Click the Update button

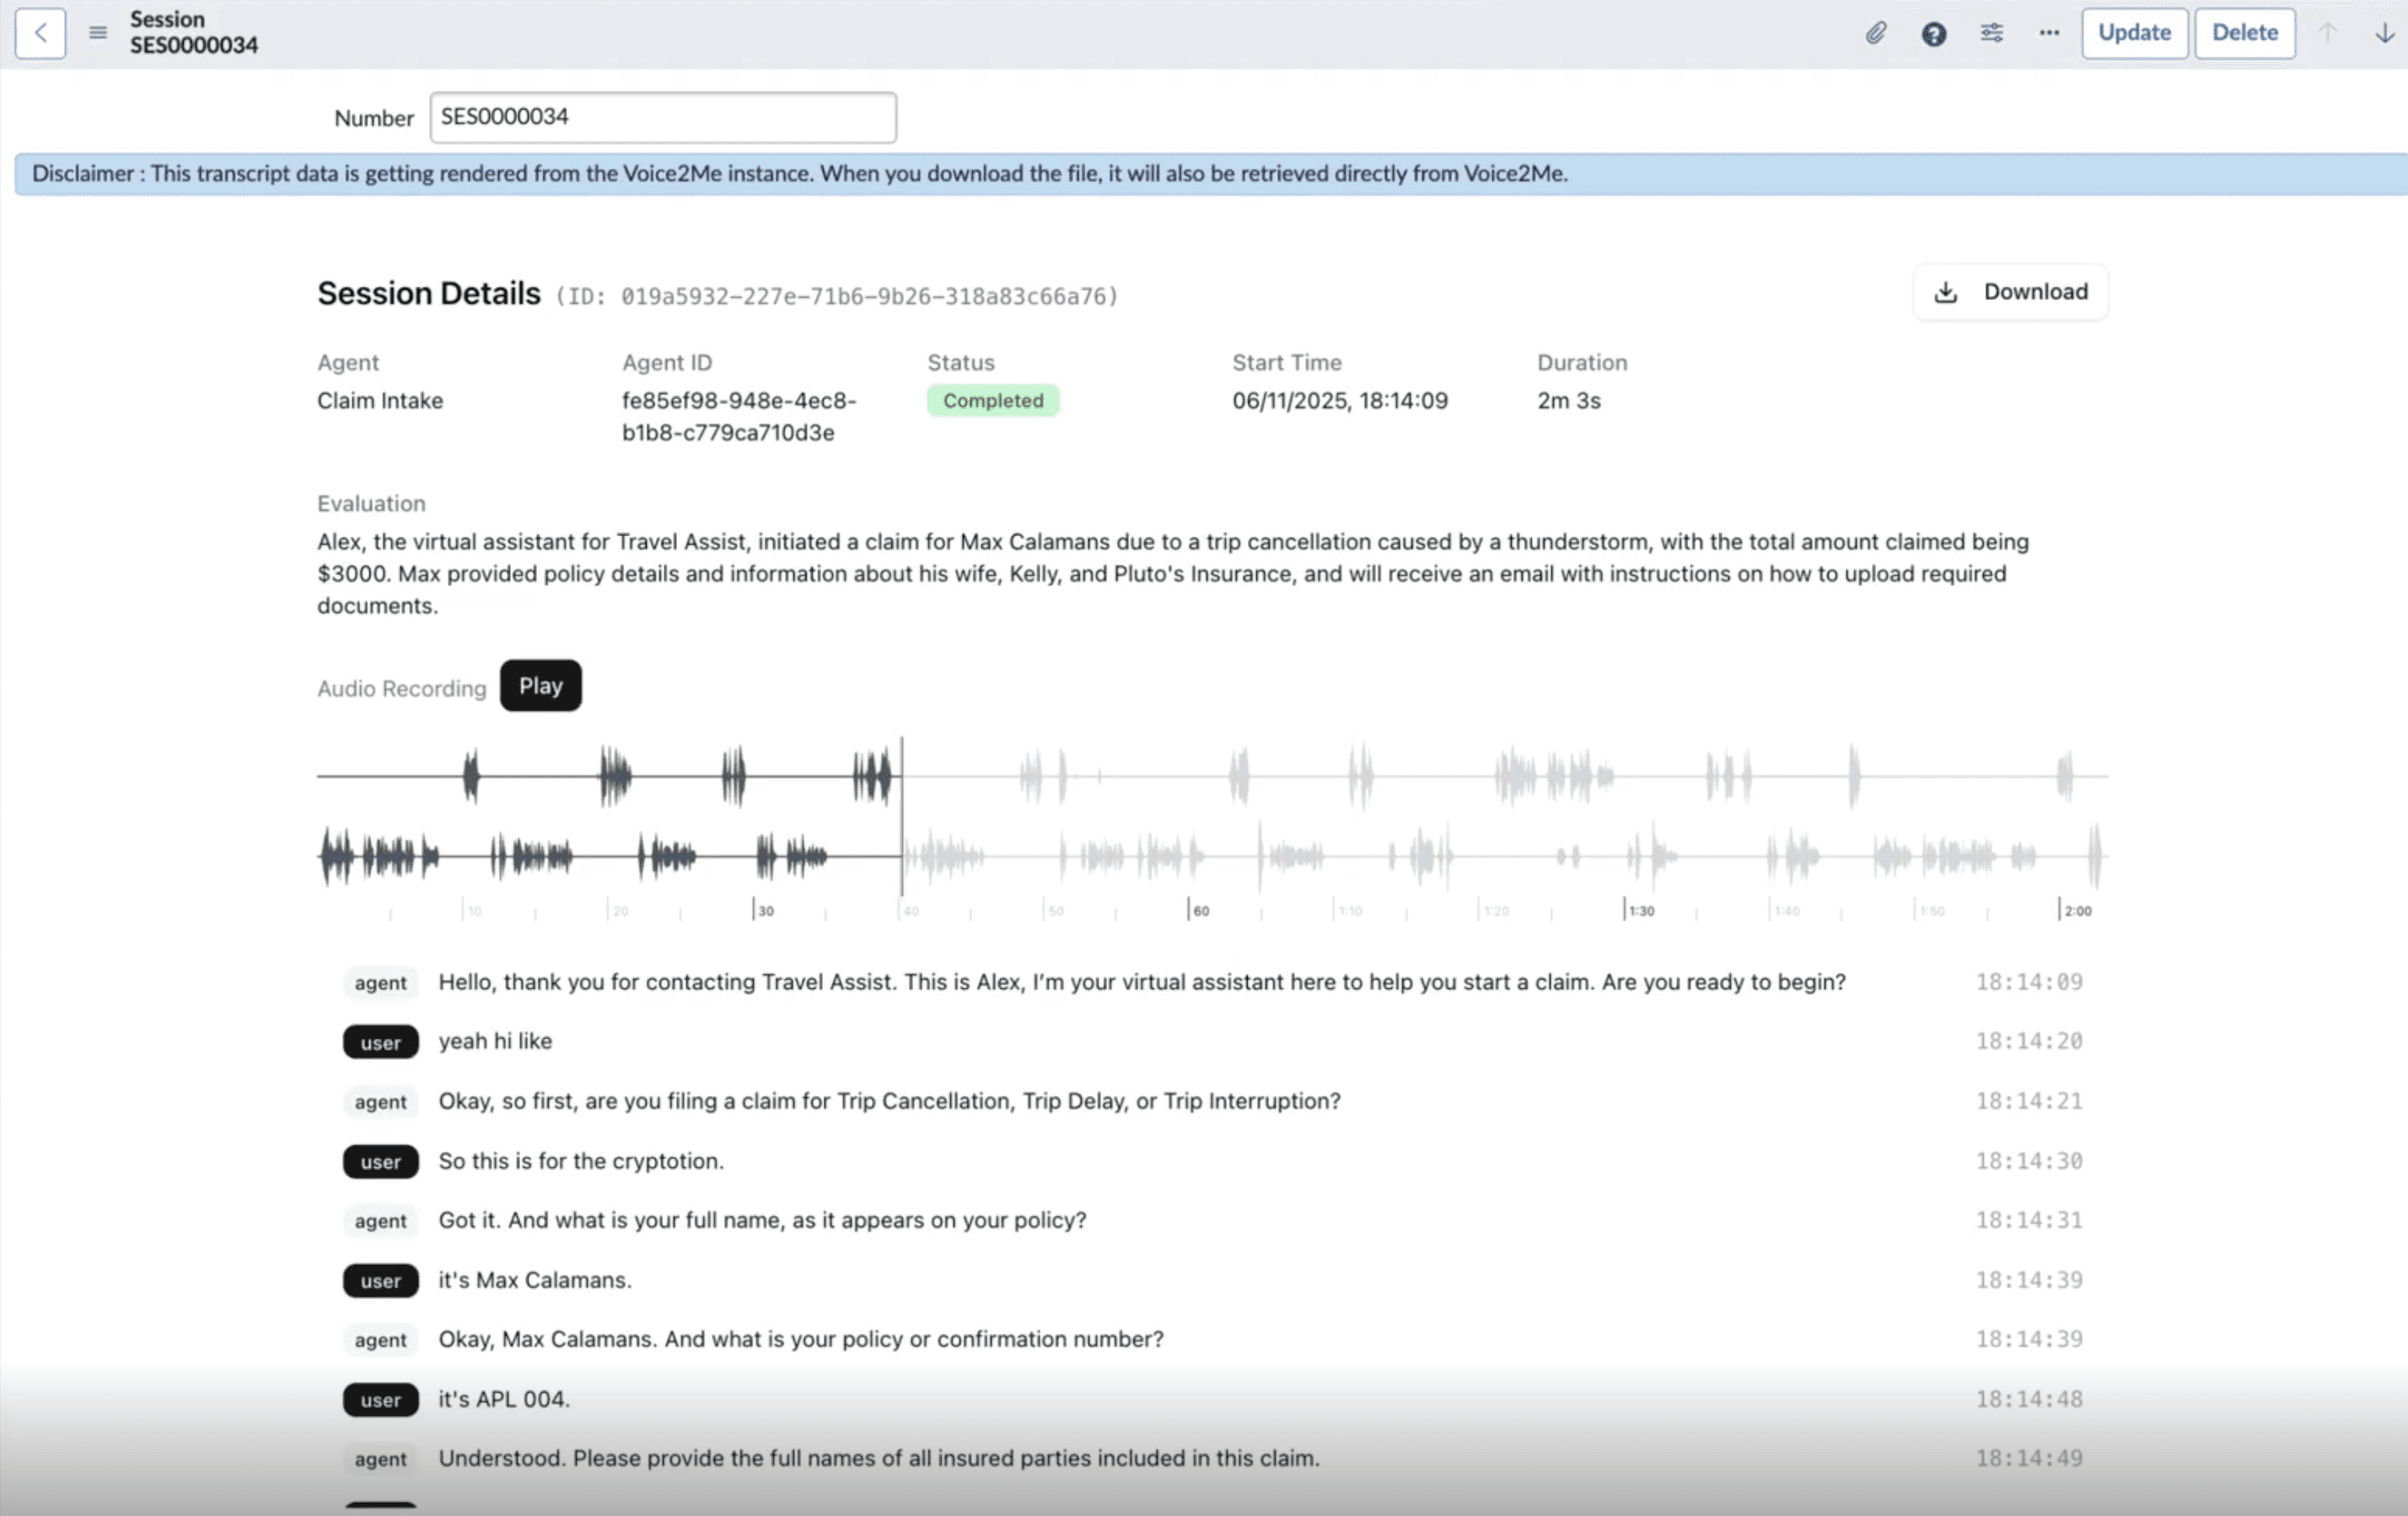[x=2134, y=33]
